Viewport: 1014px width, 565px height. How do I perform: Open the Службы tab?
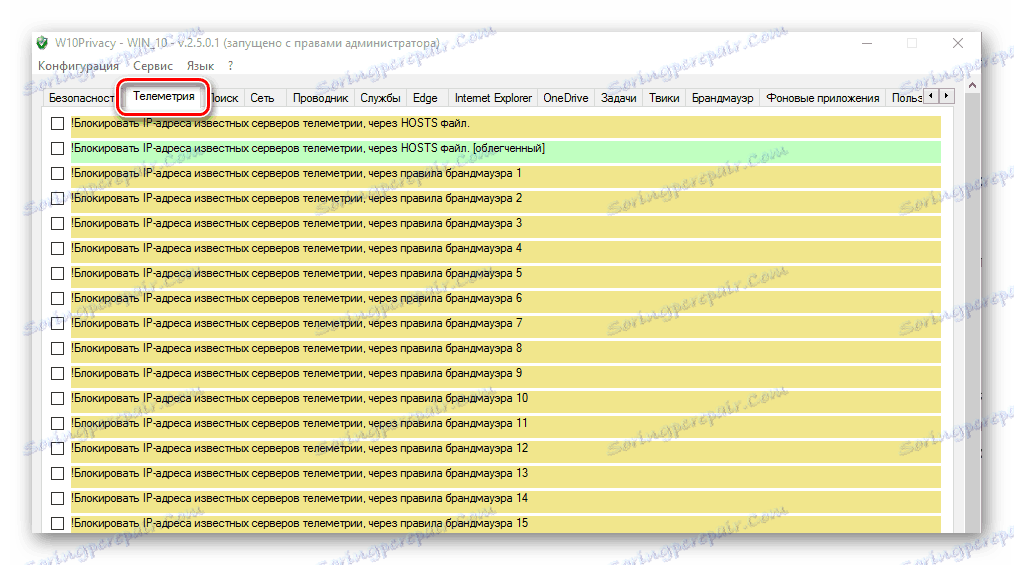point(380,98)
